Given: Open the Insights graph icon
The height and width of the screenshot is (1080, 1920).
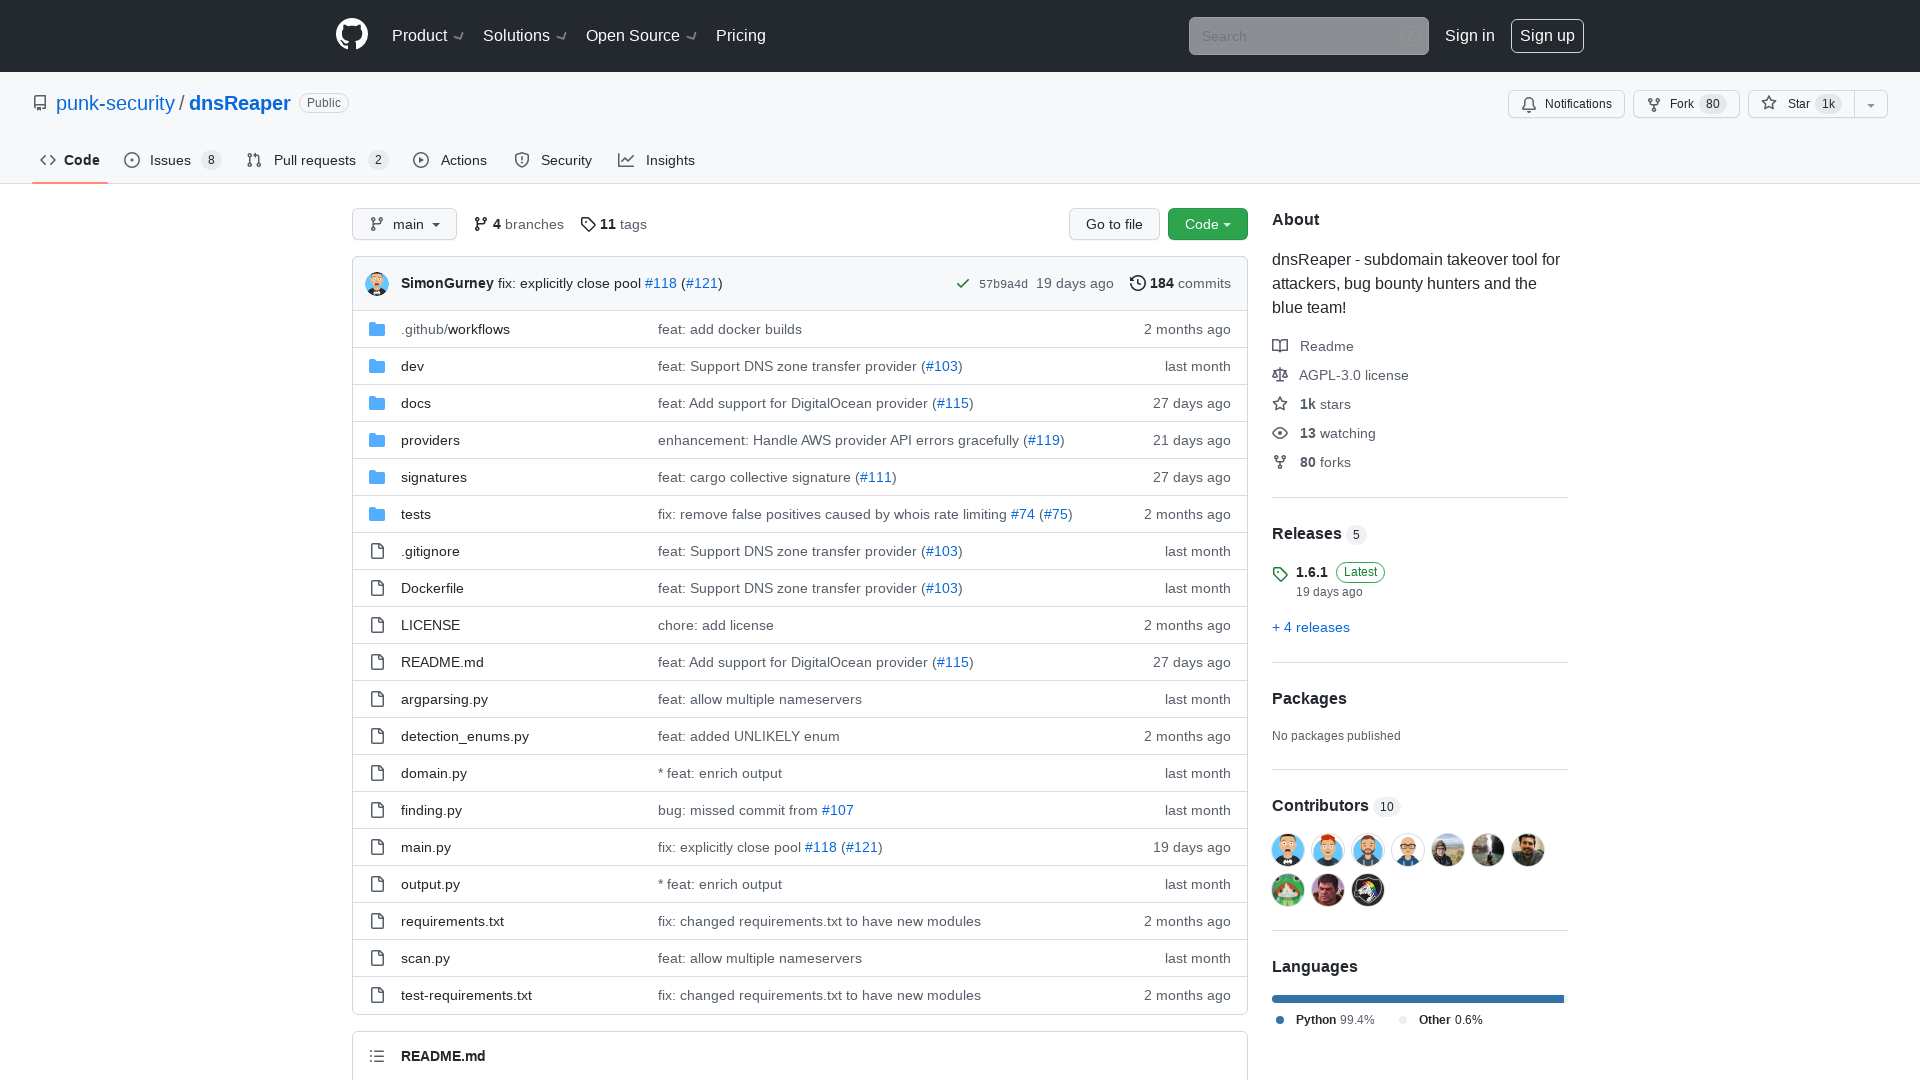Looking at the screenshot, I should point(626,160).
